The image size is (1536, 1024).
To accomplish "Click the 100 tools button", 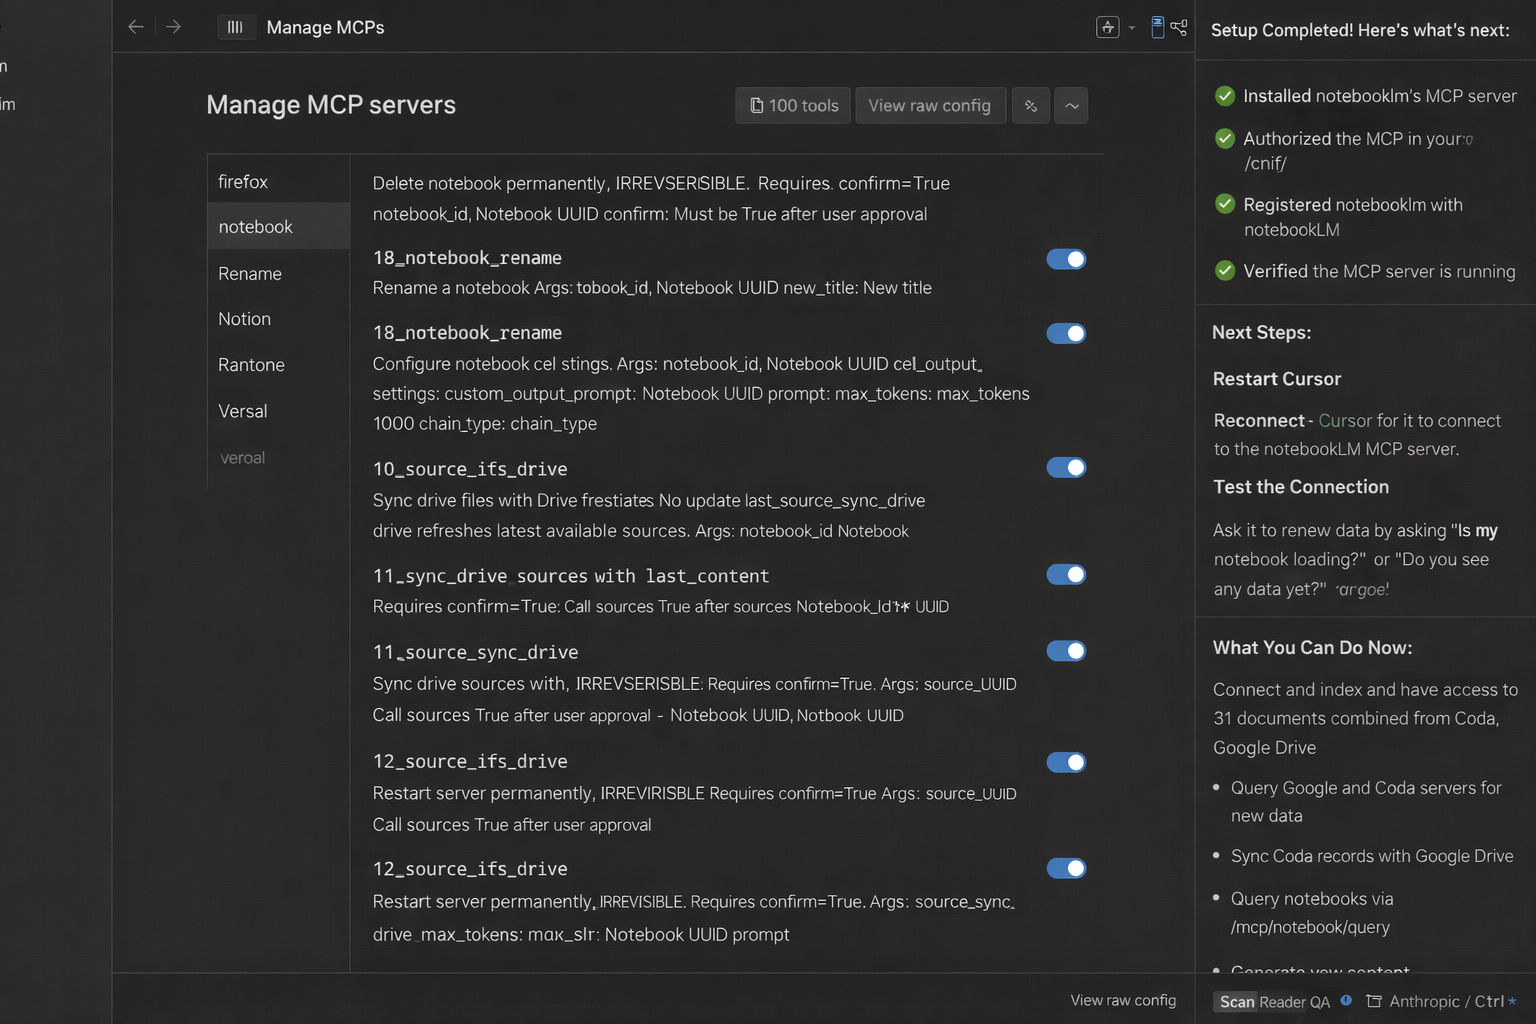I will (794, 106).
